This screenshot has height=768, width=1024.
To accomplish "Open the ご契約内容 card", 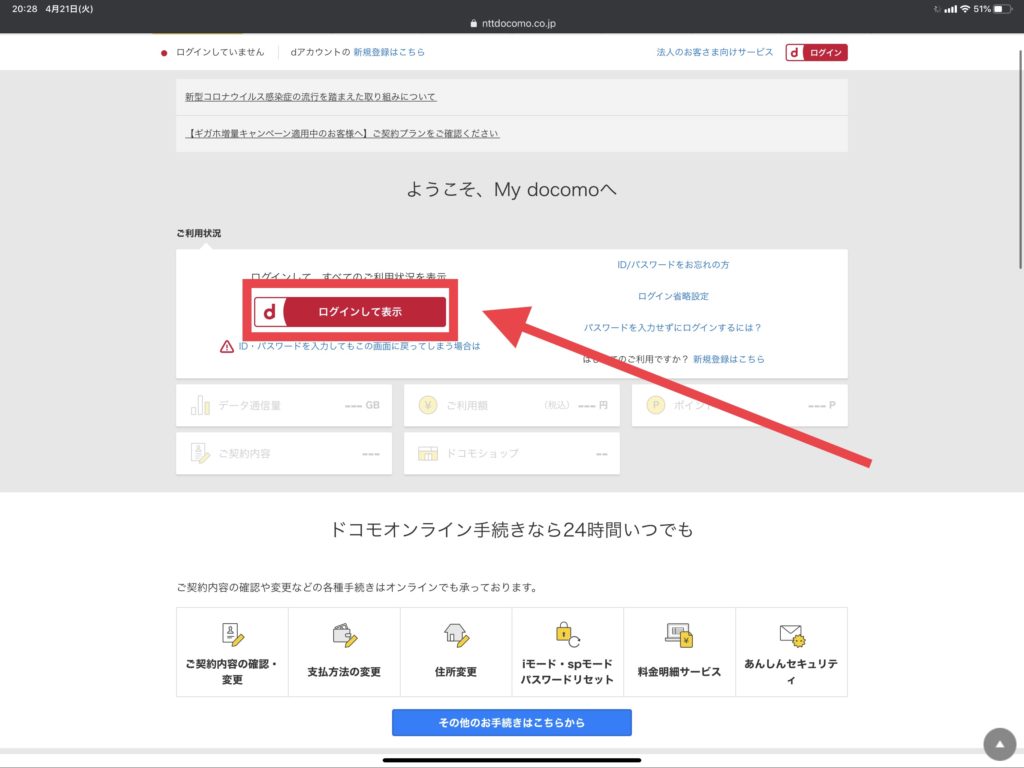I will [284, 453].
